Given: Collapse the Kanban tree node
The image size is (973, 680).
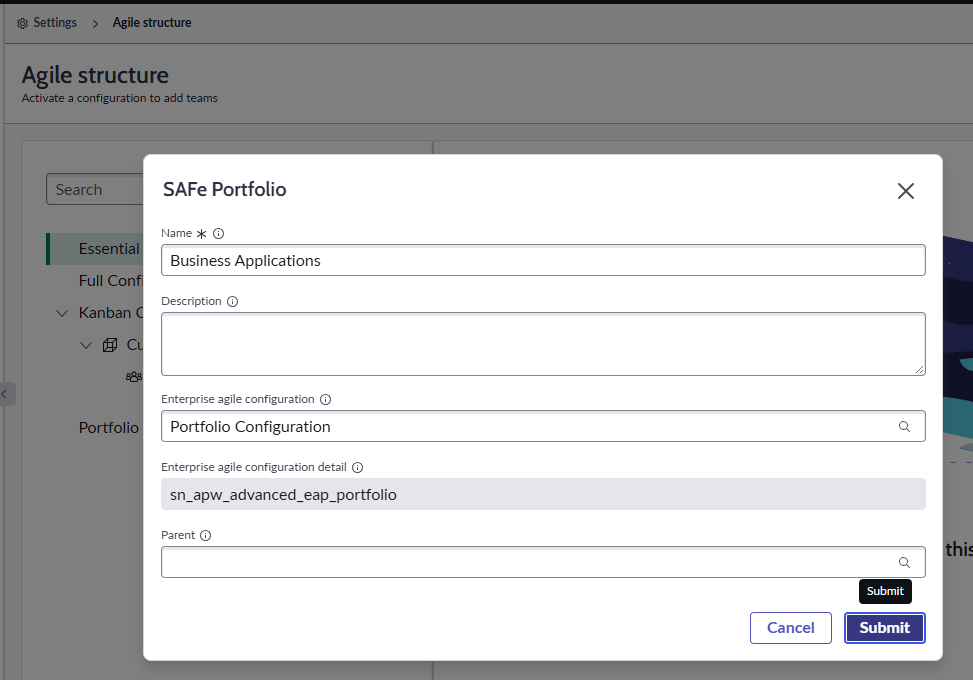Looking at the screenshot, I should 62,313.
